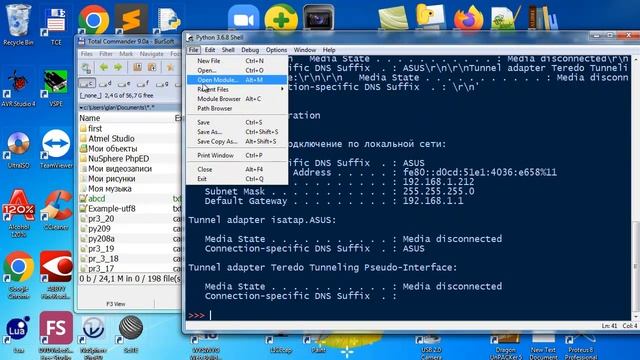The height and width of the screenshot is (360, 640).
Task: Open the FS DVDVideoSoft shortcut
Action: click(x=56, y=335)
